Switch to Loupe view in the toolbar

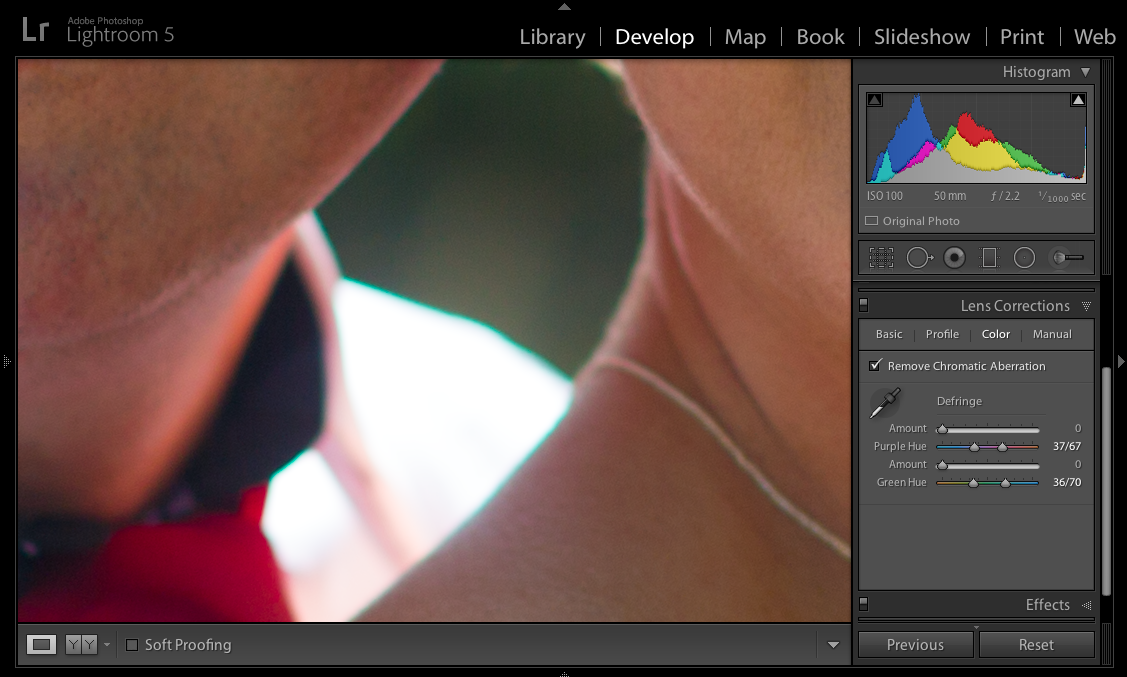(x=41, y=644)
